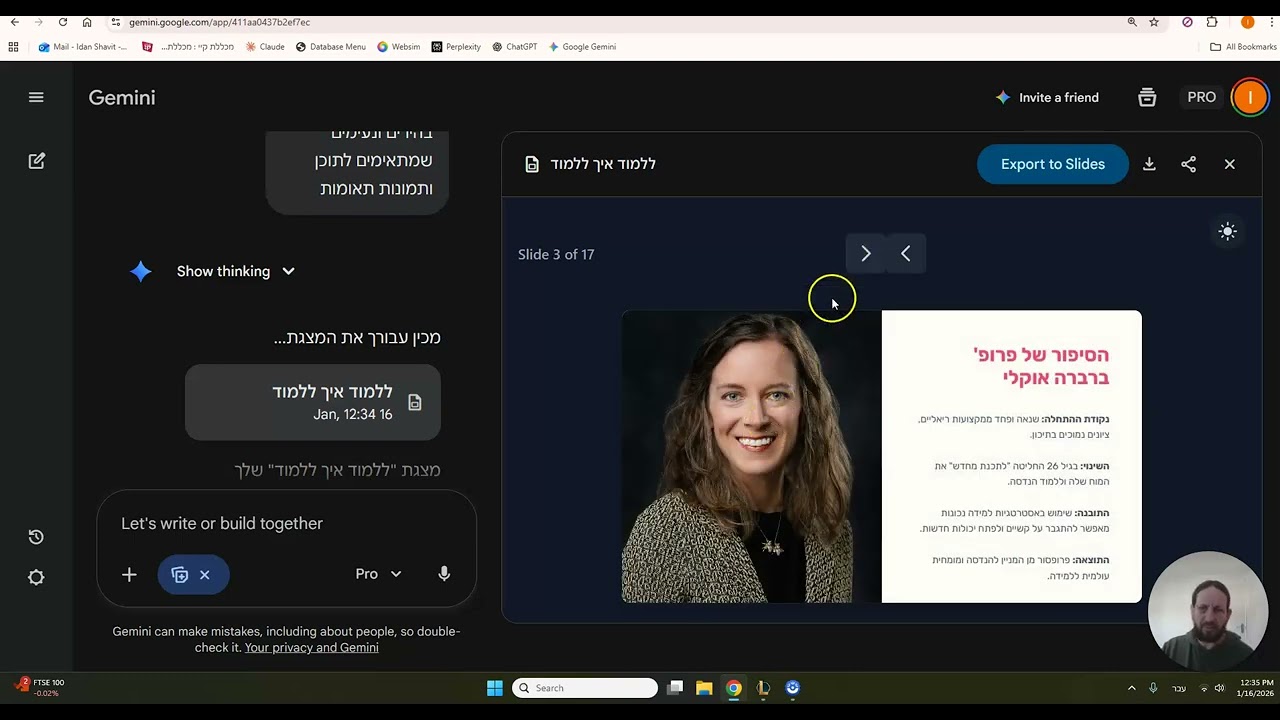Click the Gemini sparkle icon beside Show thinking
The image size is (1280, 720).
[x=141, y=271]
